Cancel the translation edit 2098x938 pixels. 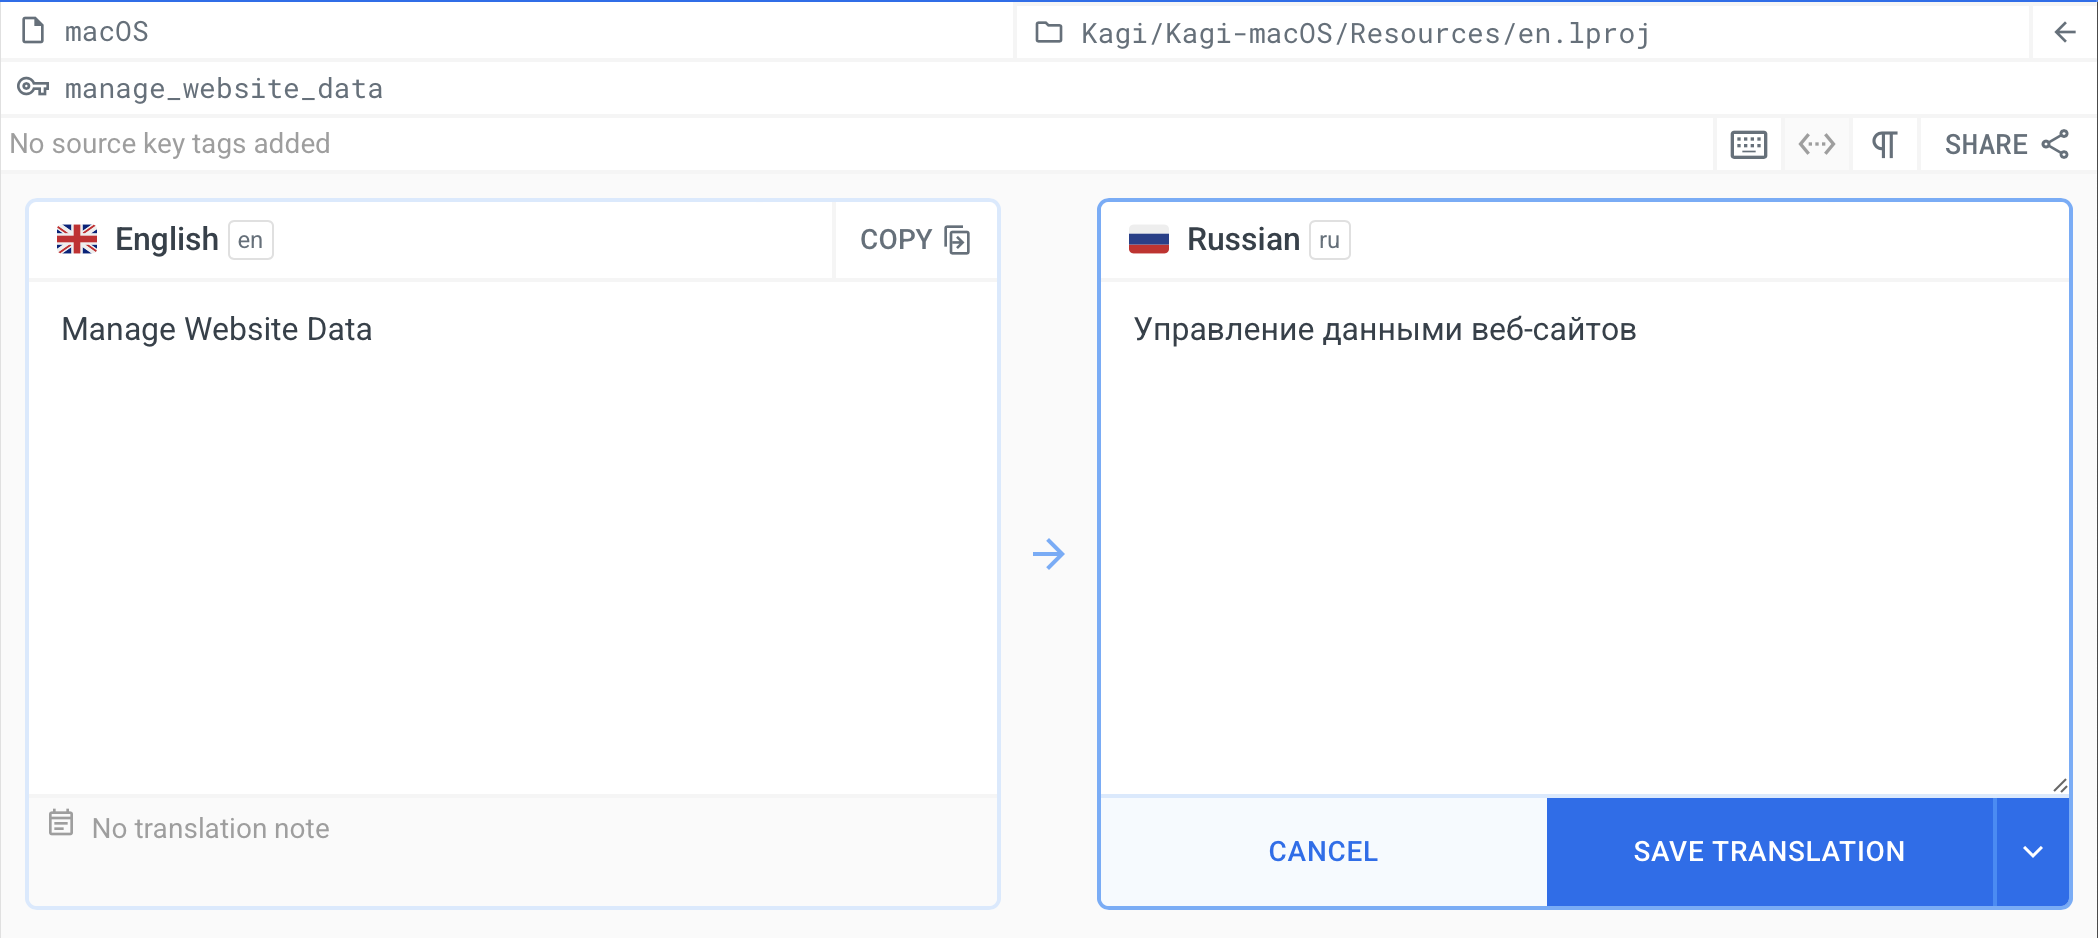(1322, 852)
